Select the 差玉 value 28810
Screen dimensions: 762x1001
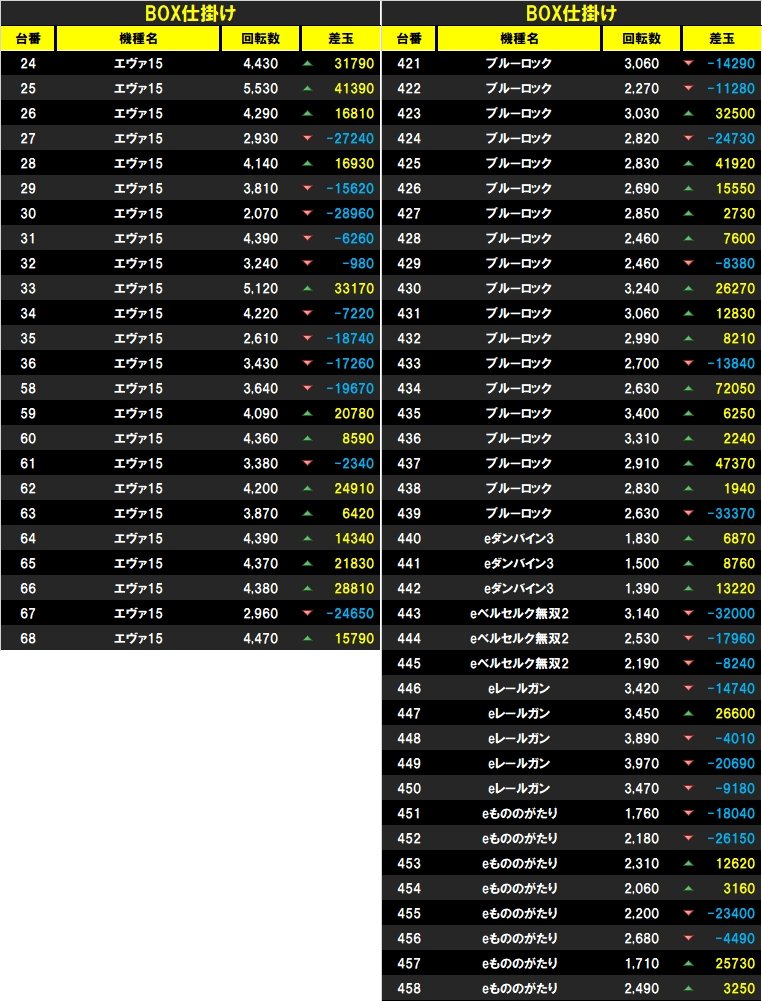tap(354, 589)
